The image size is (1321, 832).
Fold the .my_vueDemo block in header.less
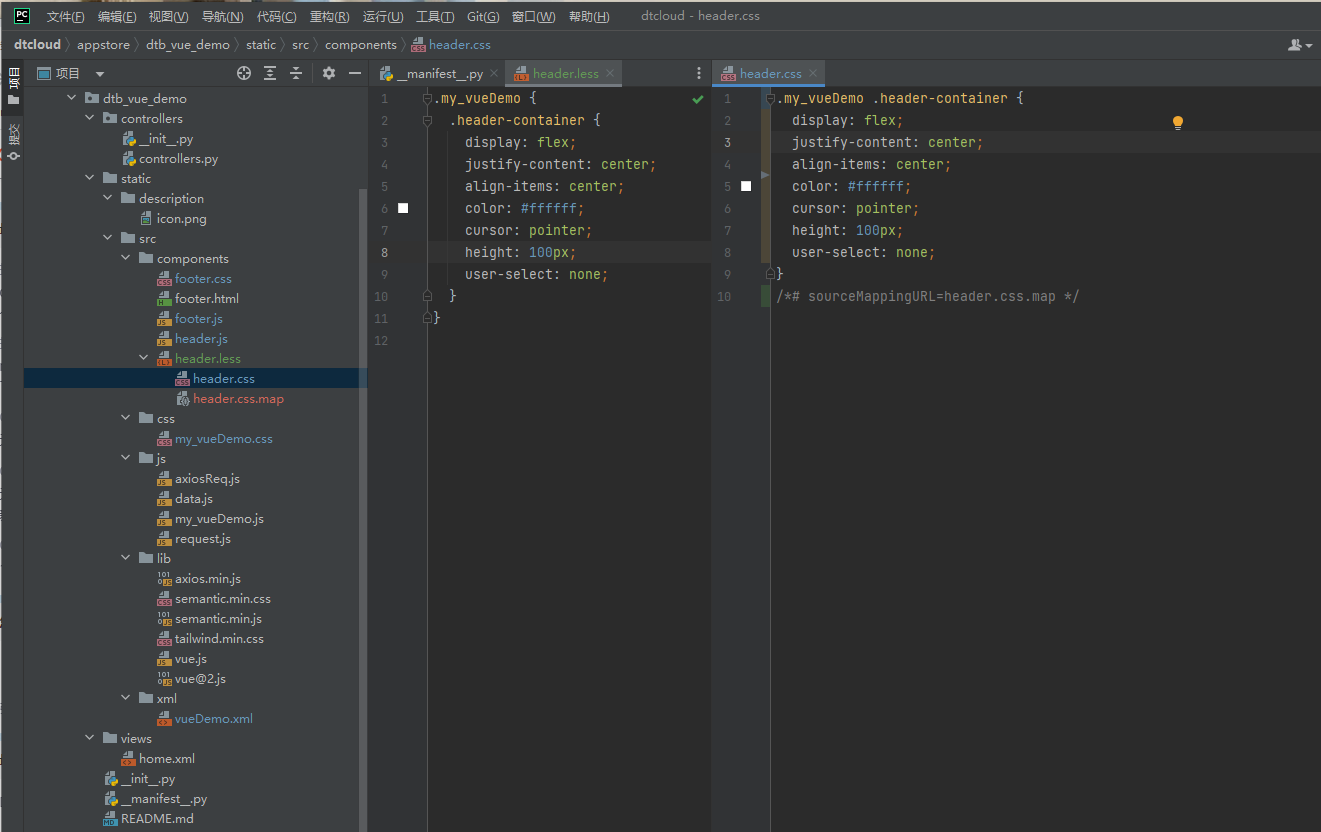tap(427, 99)
